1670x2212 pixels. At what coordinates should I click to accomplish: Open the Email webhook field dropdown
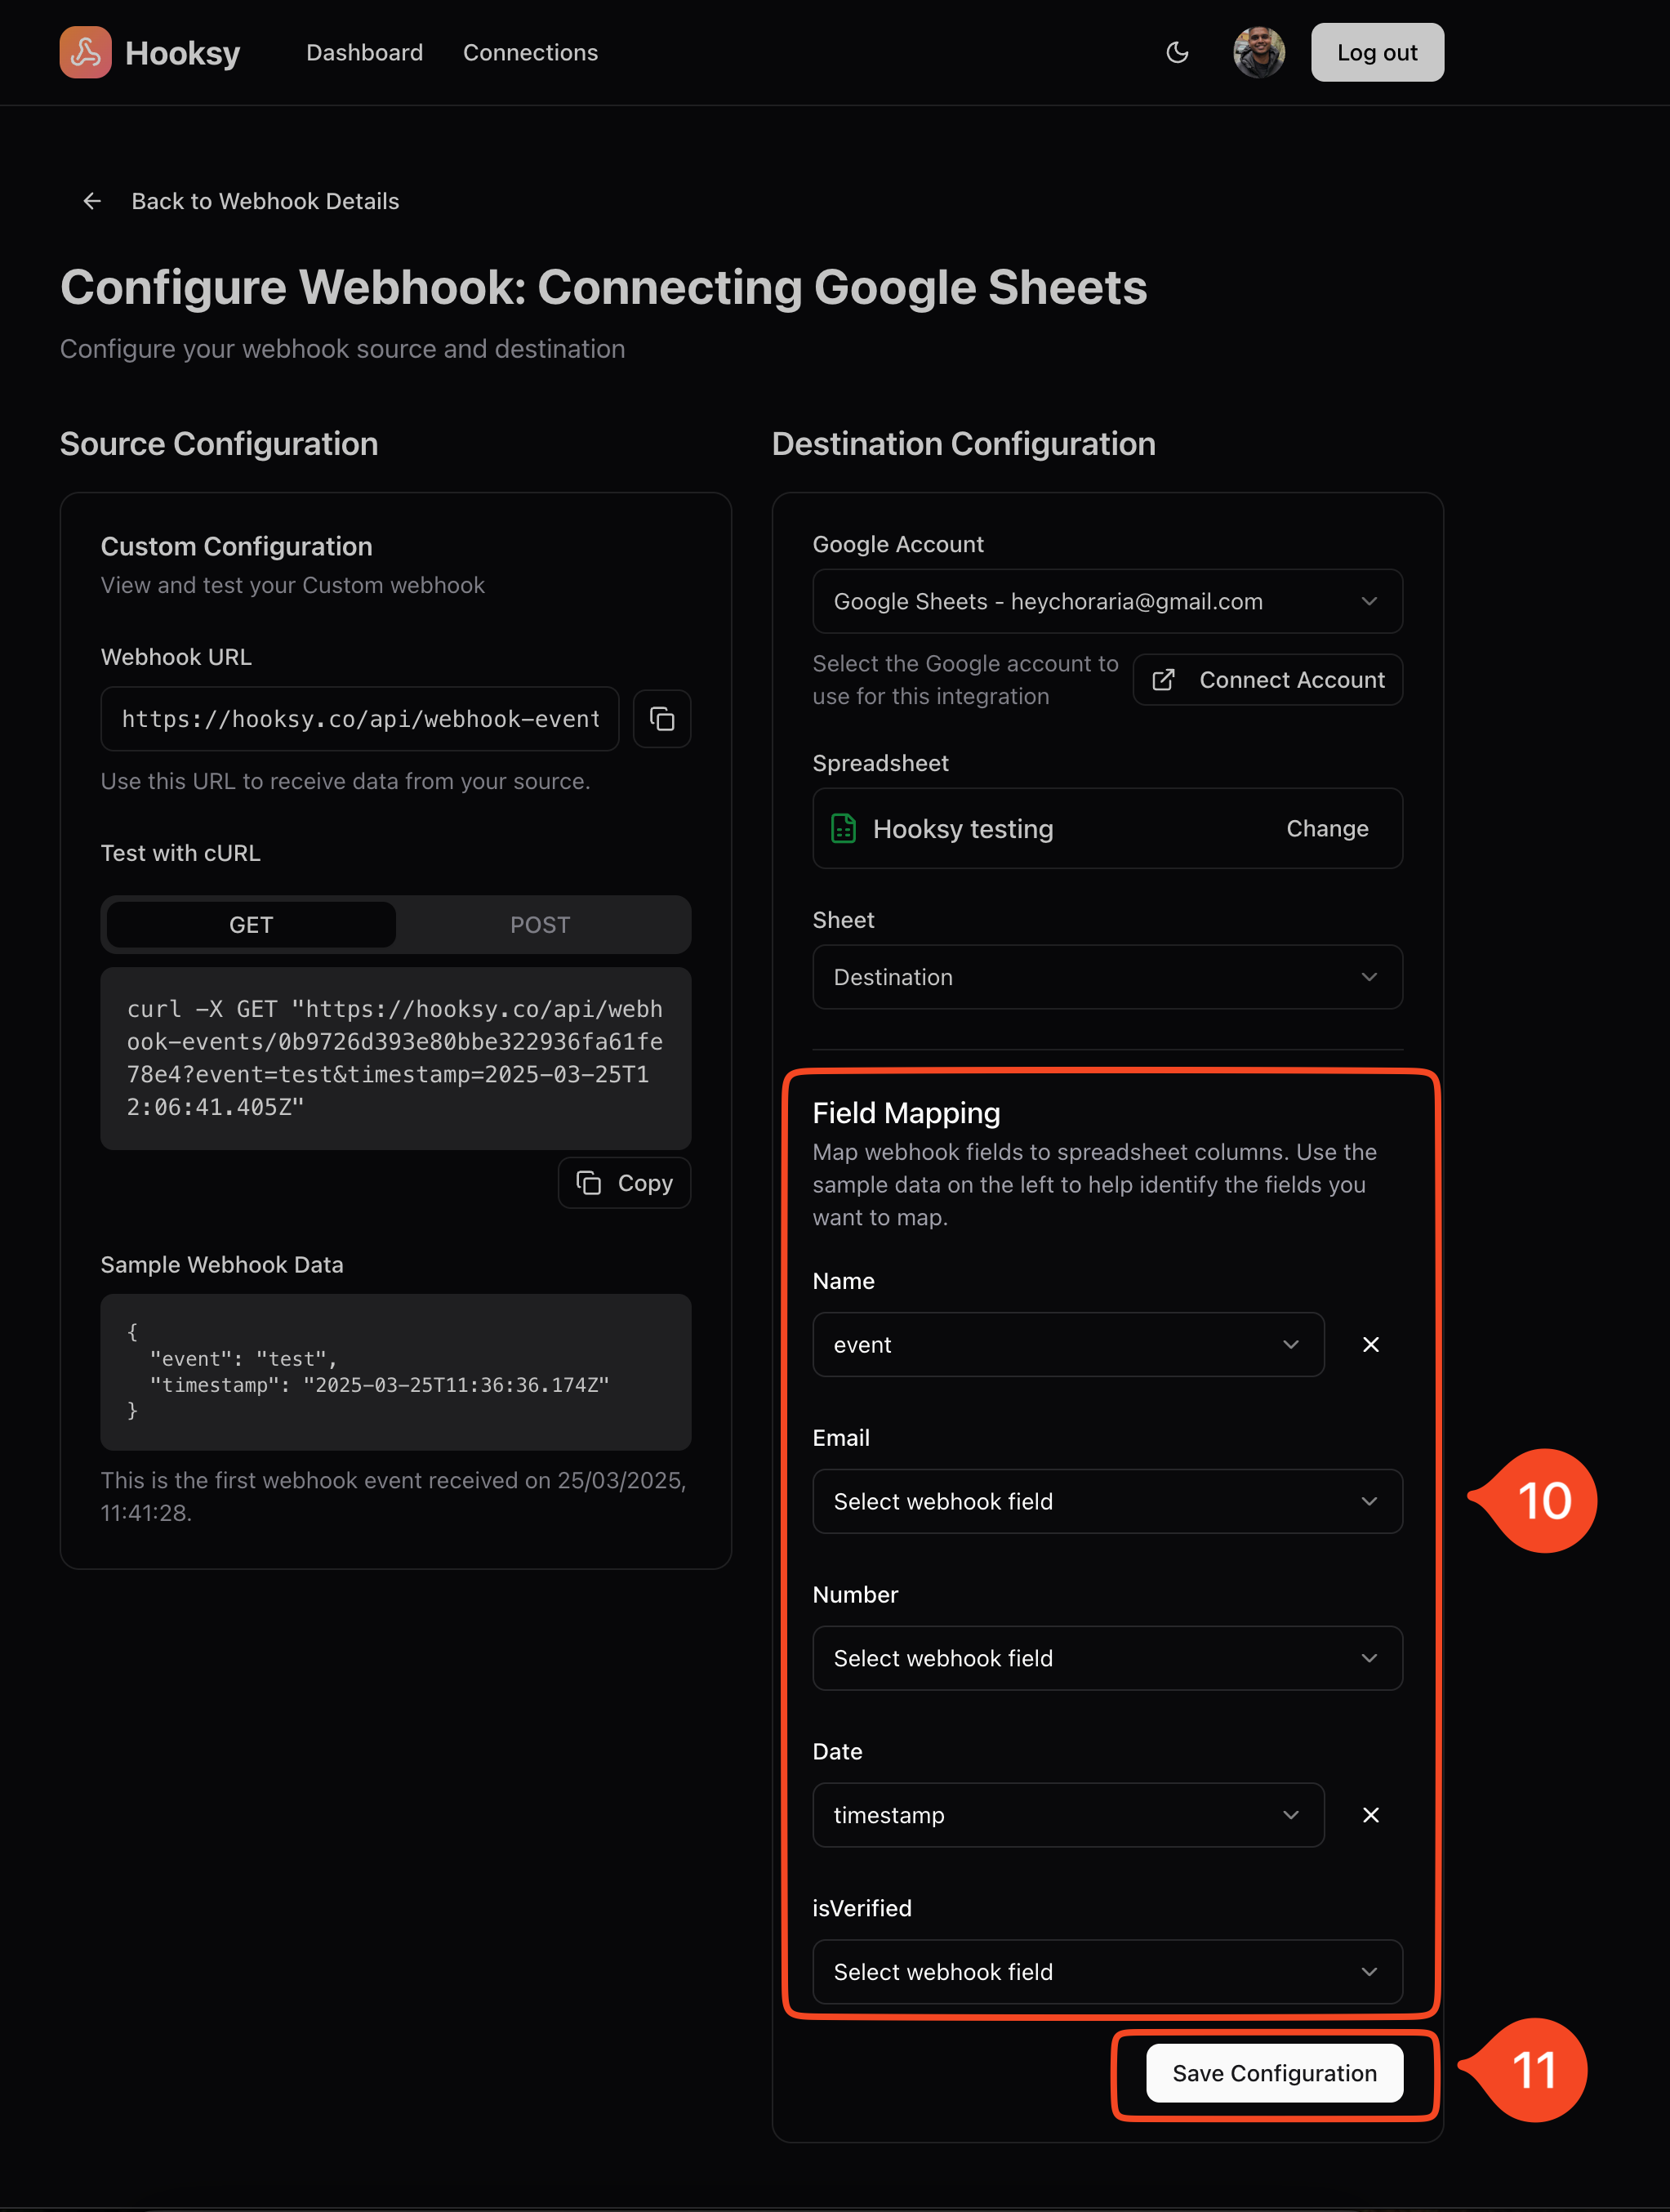click(x=1107, y=1501)
